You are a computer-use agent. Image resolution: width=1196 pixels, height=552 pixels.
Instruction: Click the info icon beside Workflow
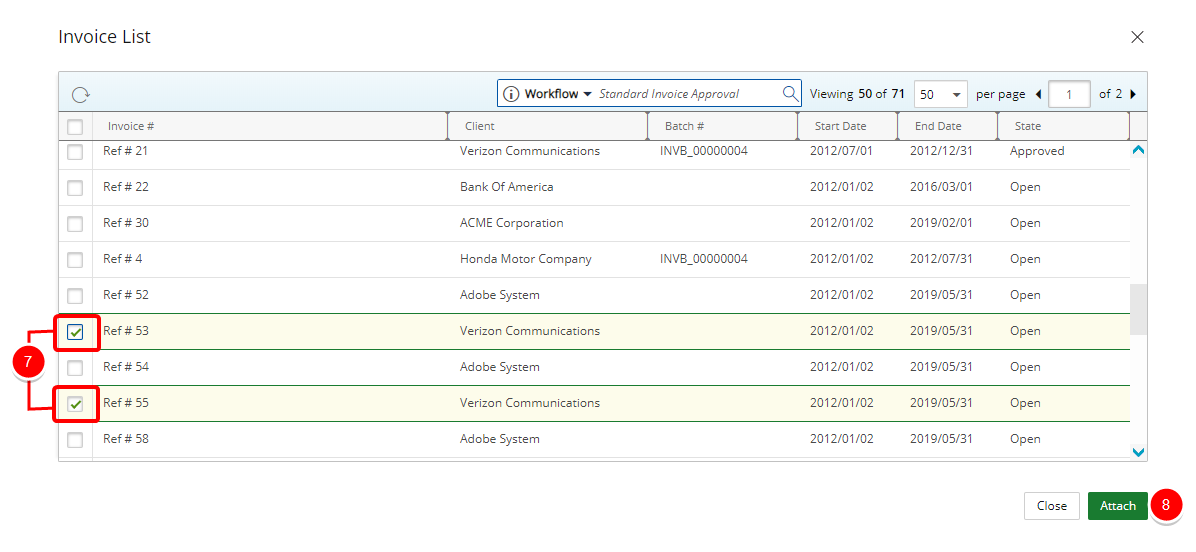coord(511,94)
